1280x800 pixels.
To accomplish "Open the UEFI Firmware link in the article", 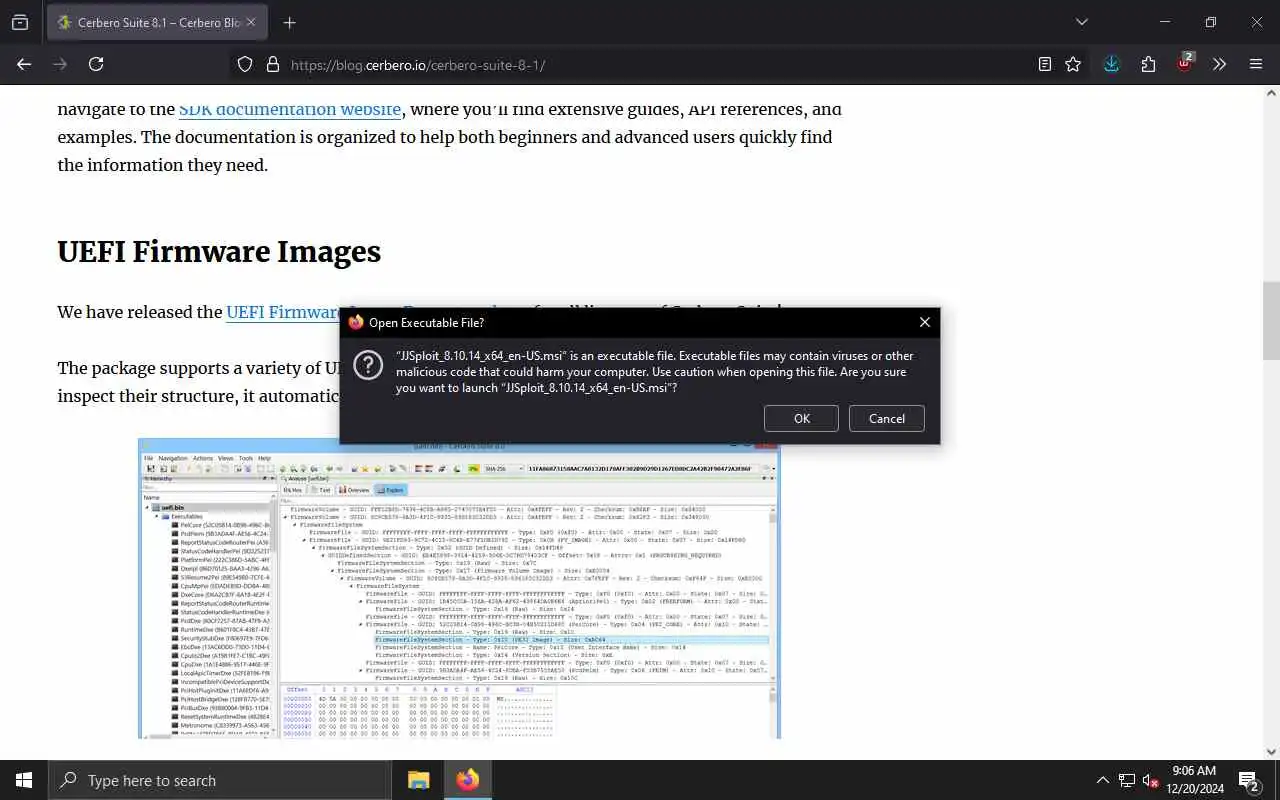I will tap(283, 312).
